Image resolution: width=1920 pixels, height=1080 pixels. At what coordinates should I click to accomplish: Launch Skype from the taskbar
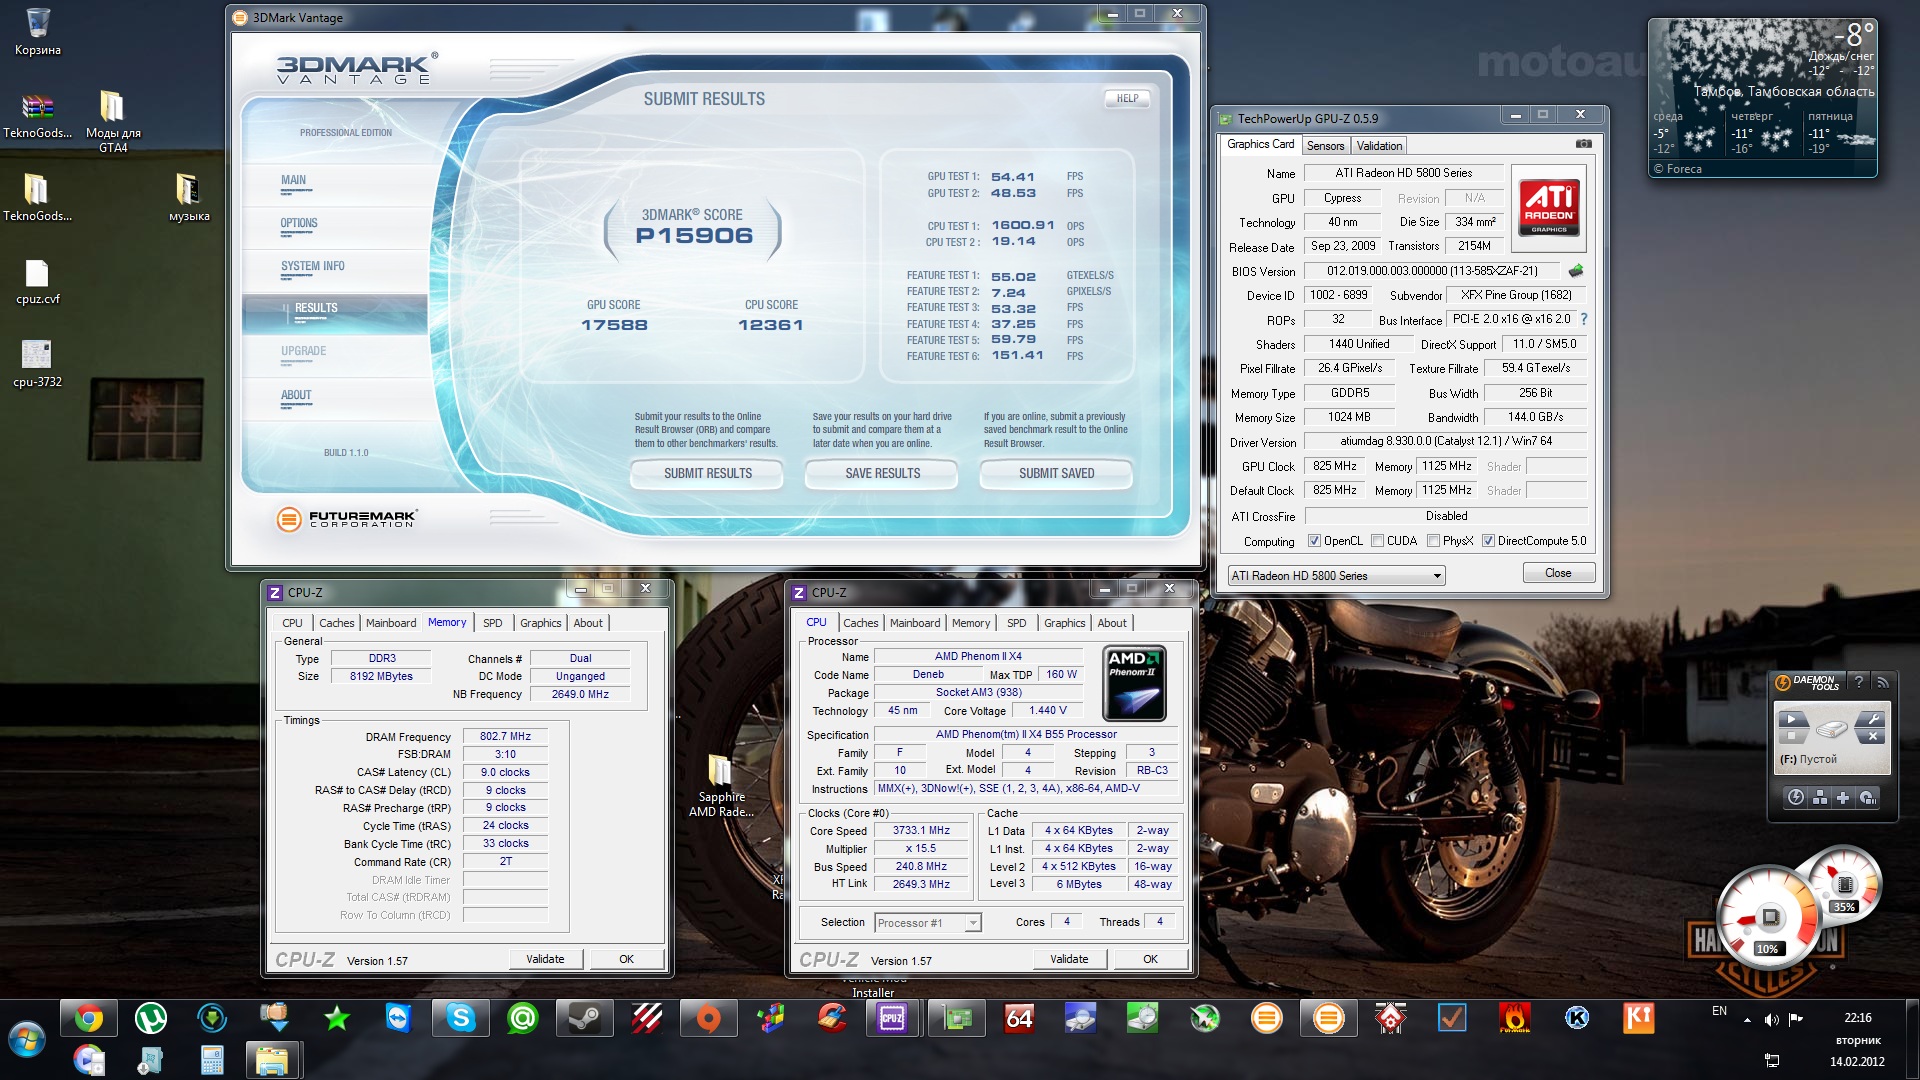[461, 1019]
